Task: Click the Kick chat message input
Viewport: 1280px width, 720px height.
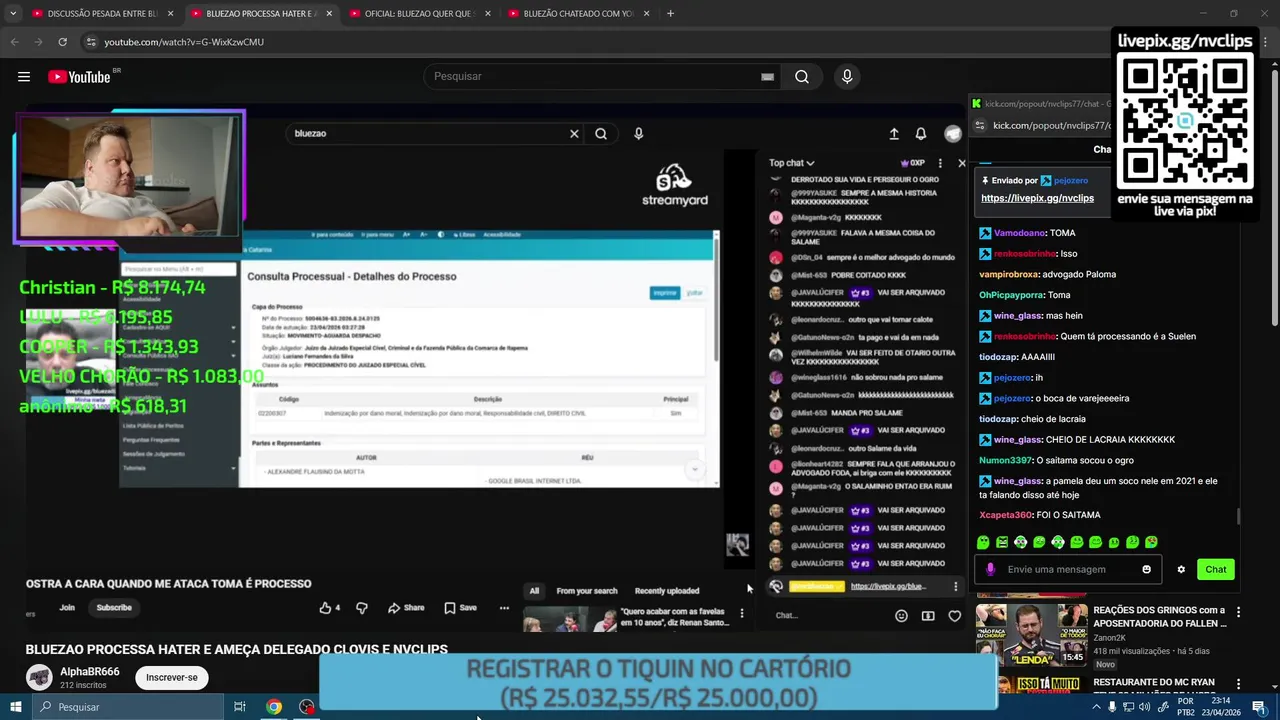Action: pyautogui.click(x=1069, y=570)
